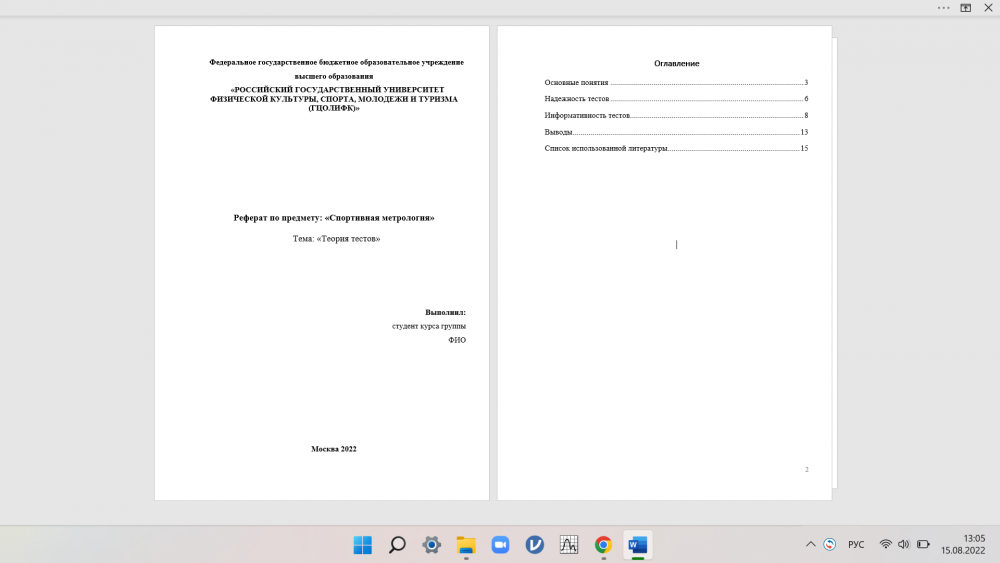The width and height of the screenshot is (1000, 563).
Task: Switch to Google Chrome on taskbar
Action: [x=603, y=545]
